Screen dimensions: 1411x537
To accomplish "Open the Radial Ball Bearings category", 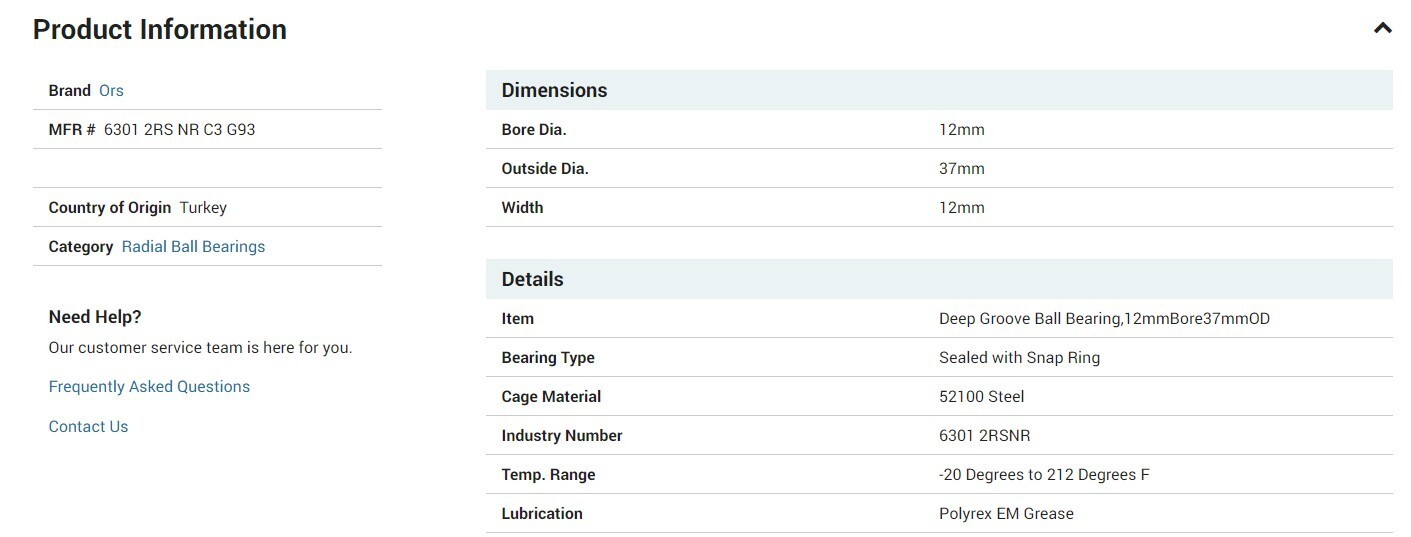I will coord(193,246).
